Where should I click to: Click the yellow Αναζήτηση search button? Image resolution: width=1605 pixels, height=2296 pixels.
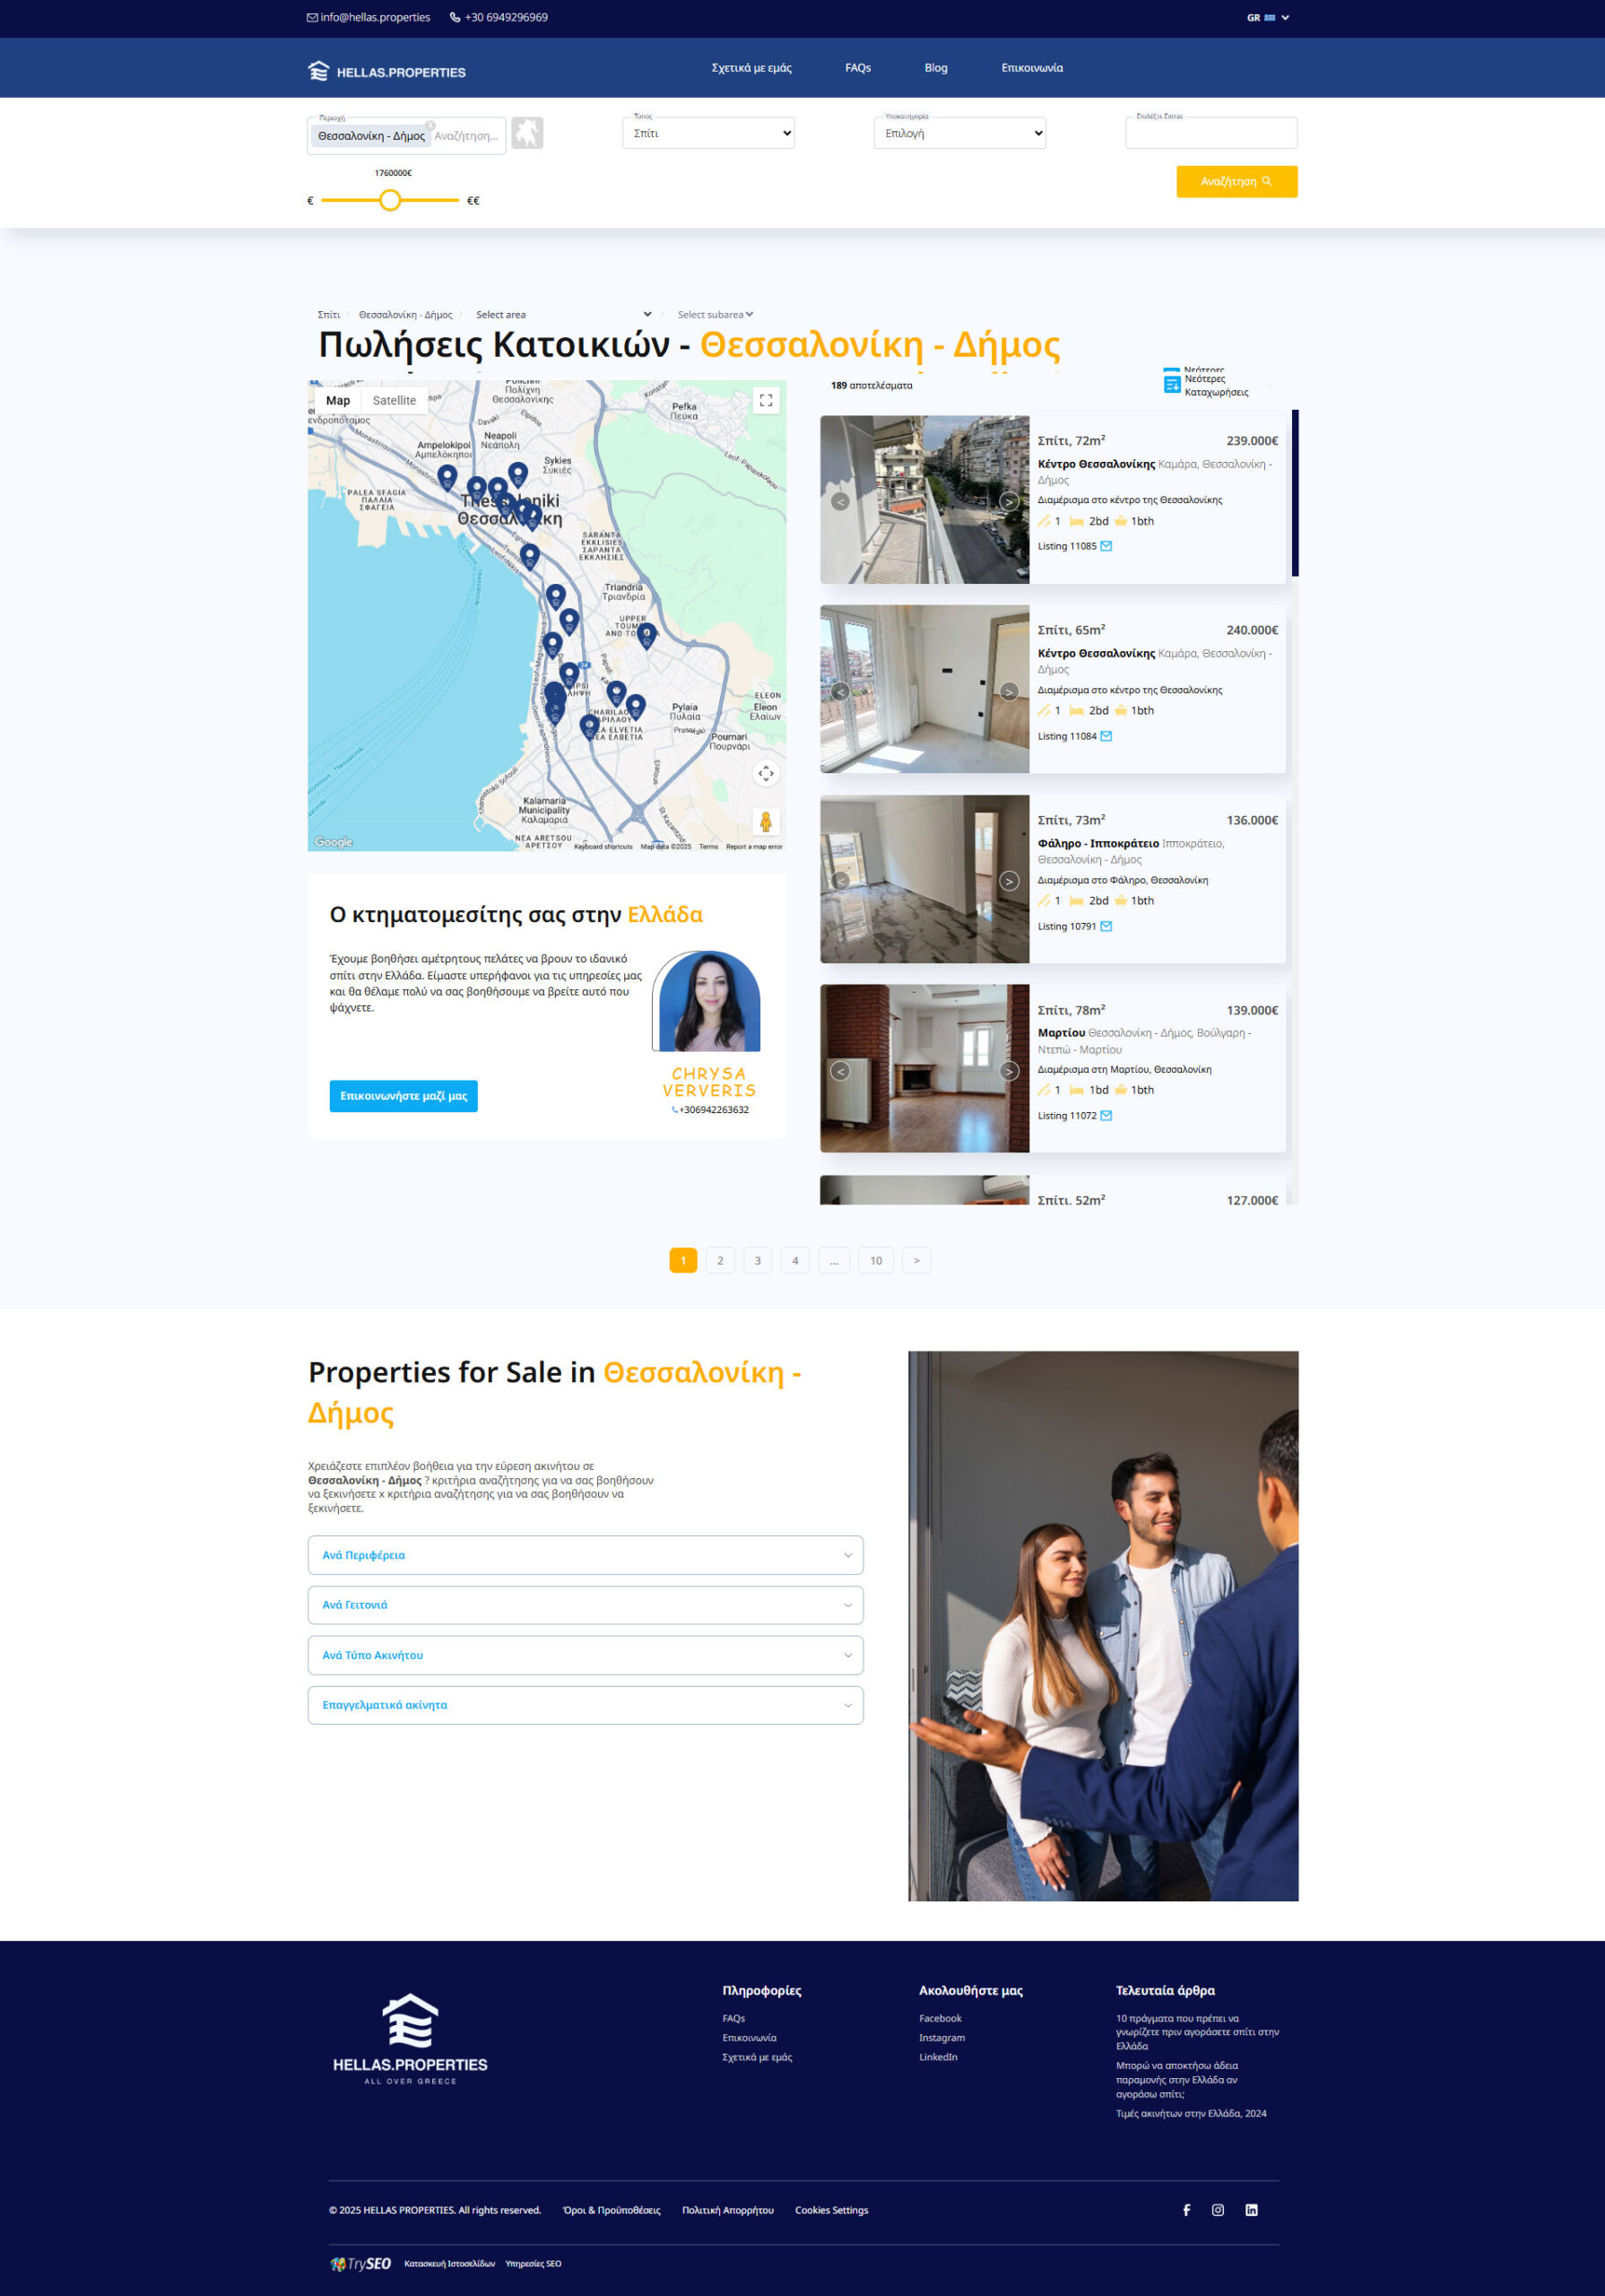point(1236,182)
